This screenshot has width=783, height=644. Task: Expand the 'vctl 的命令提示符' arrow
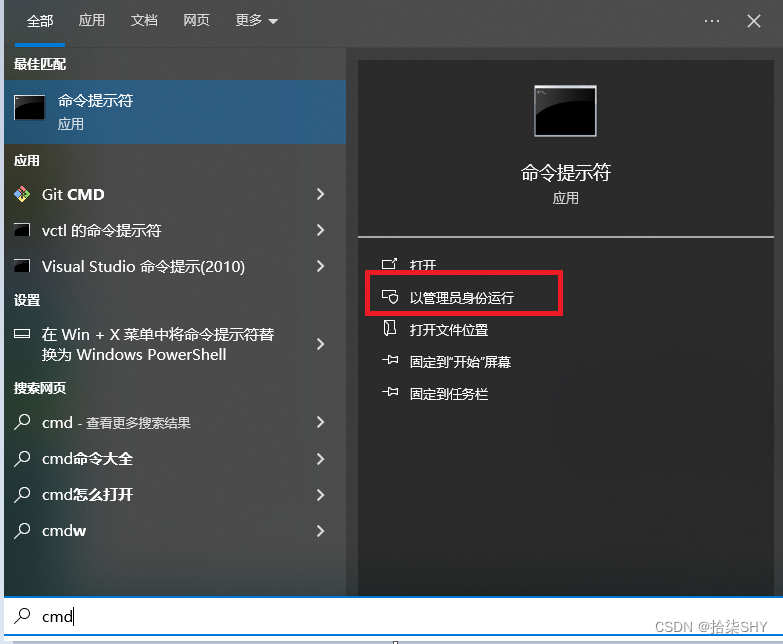tap(321, 230)
